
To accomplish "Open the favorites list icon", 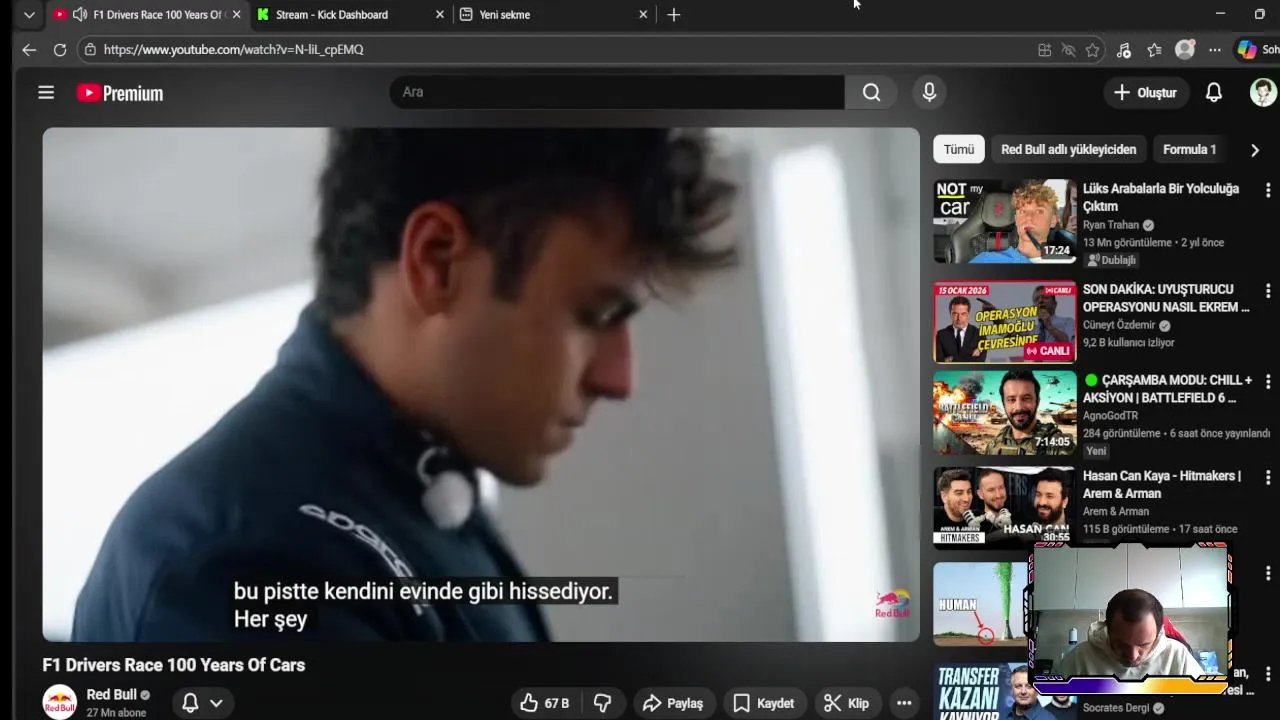I will [x=1155, y=49].
